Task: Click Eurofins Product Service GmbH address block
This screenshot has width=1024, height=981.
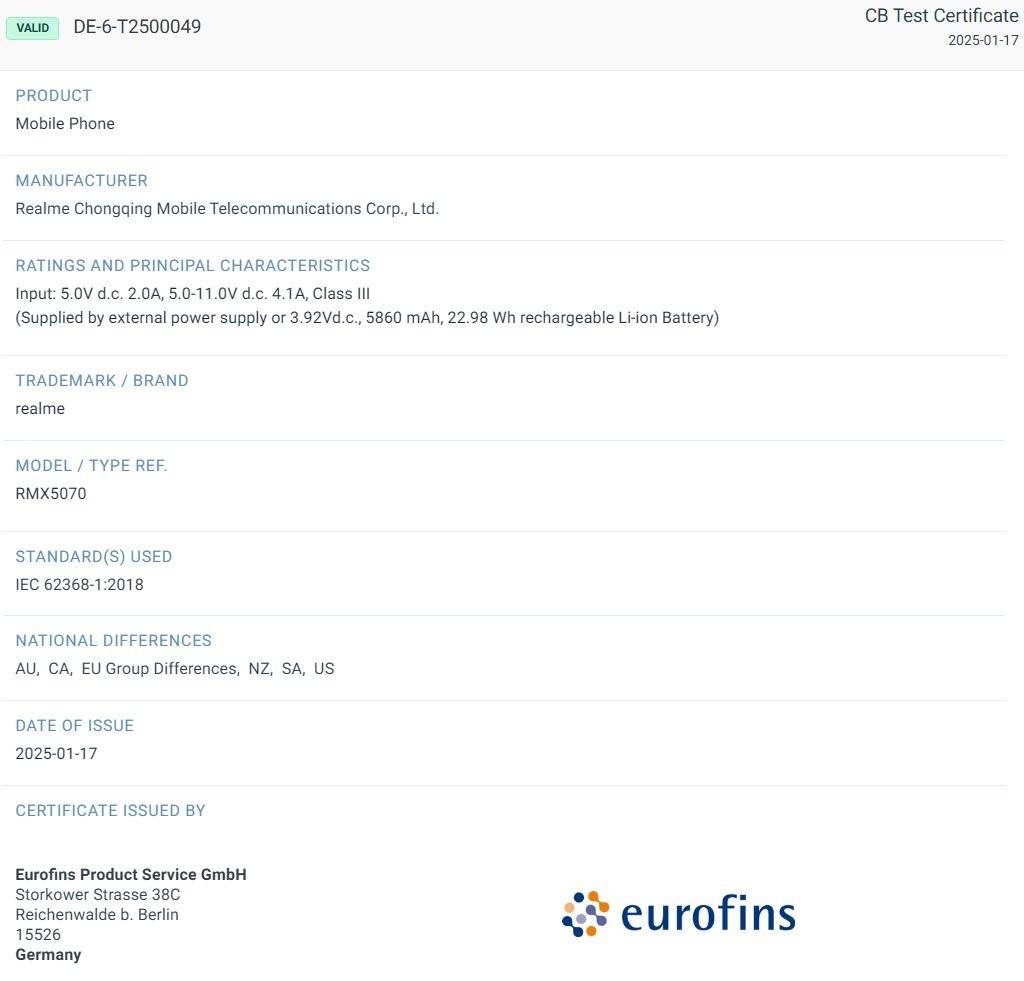Action: [130, 913]
